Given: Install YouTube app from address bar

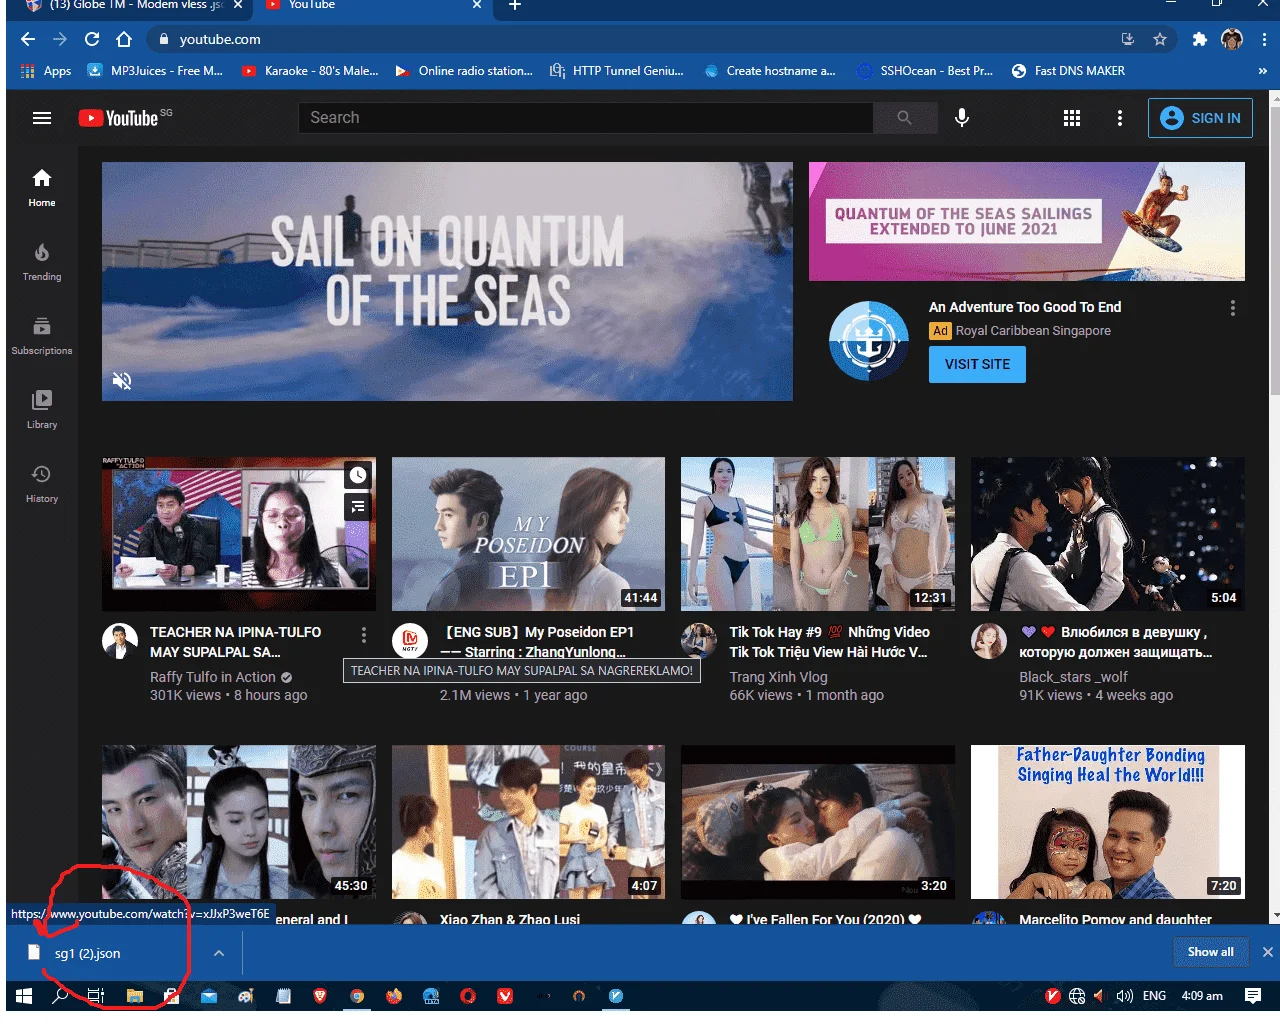Looking at the screenshot, I should pyautogui.click(x=1128, y=40).
